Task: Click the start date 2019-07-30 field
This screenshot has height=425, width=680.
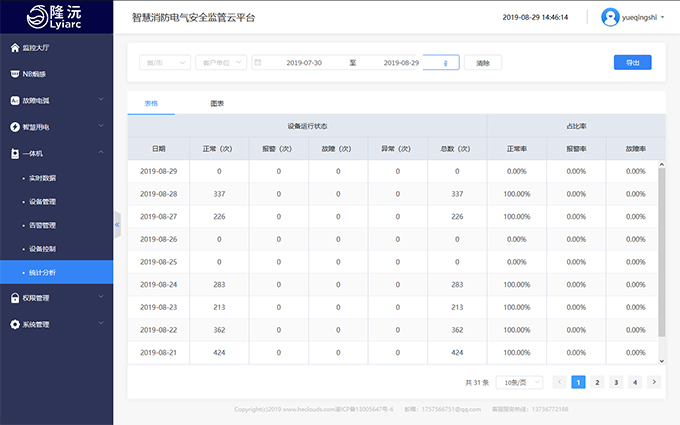Action: [x=303, y=62]
